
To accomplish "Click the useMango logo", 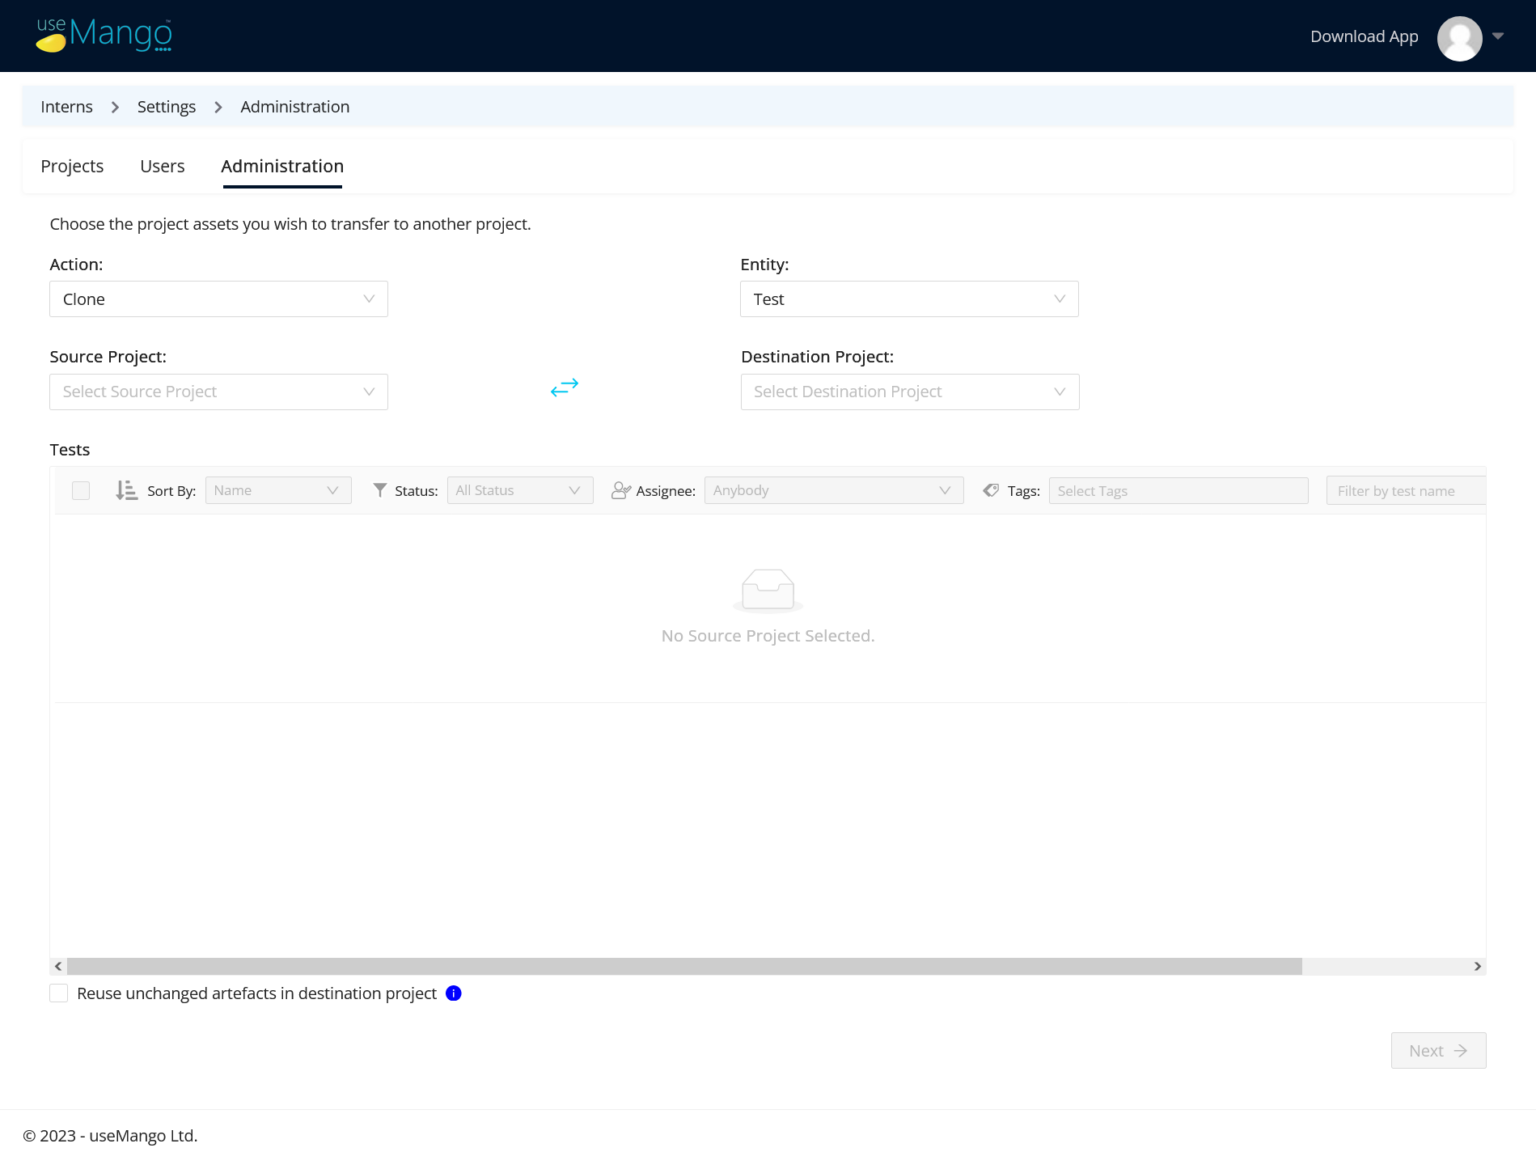I will pos(104,35).
